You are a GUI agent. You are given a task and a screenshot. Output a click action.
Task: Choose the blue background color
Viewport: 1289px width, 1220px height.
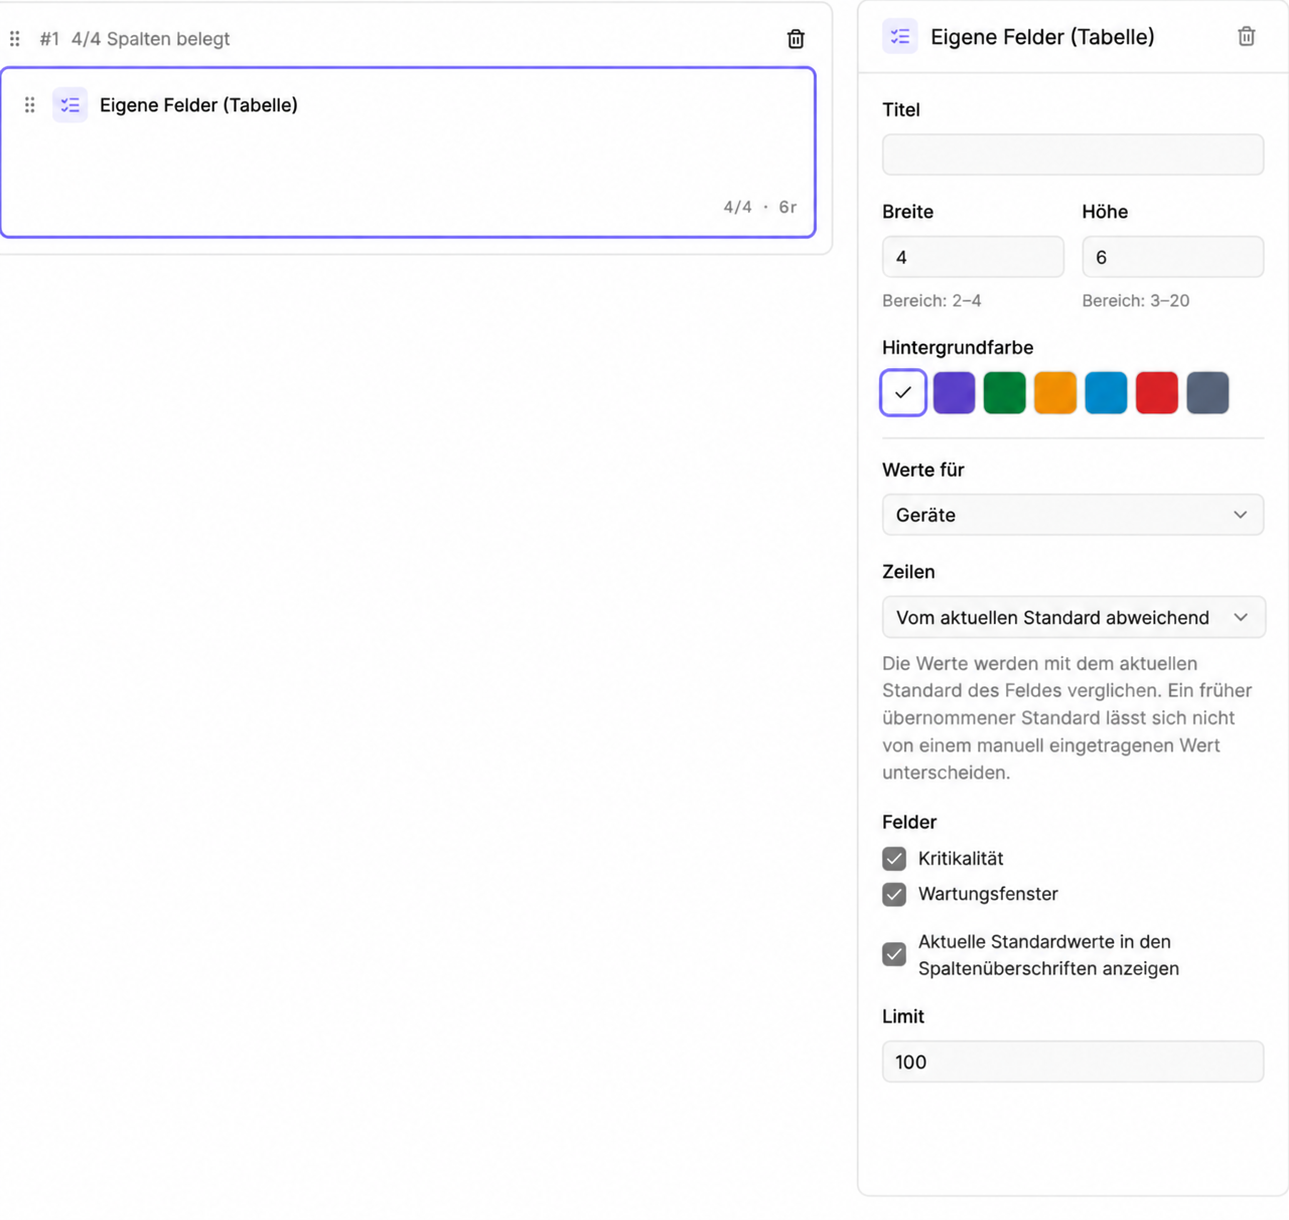[1106, 393]
